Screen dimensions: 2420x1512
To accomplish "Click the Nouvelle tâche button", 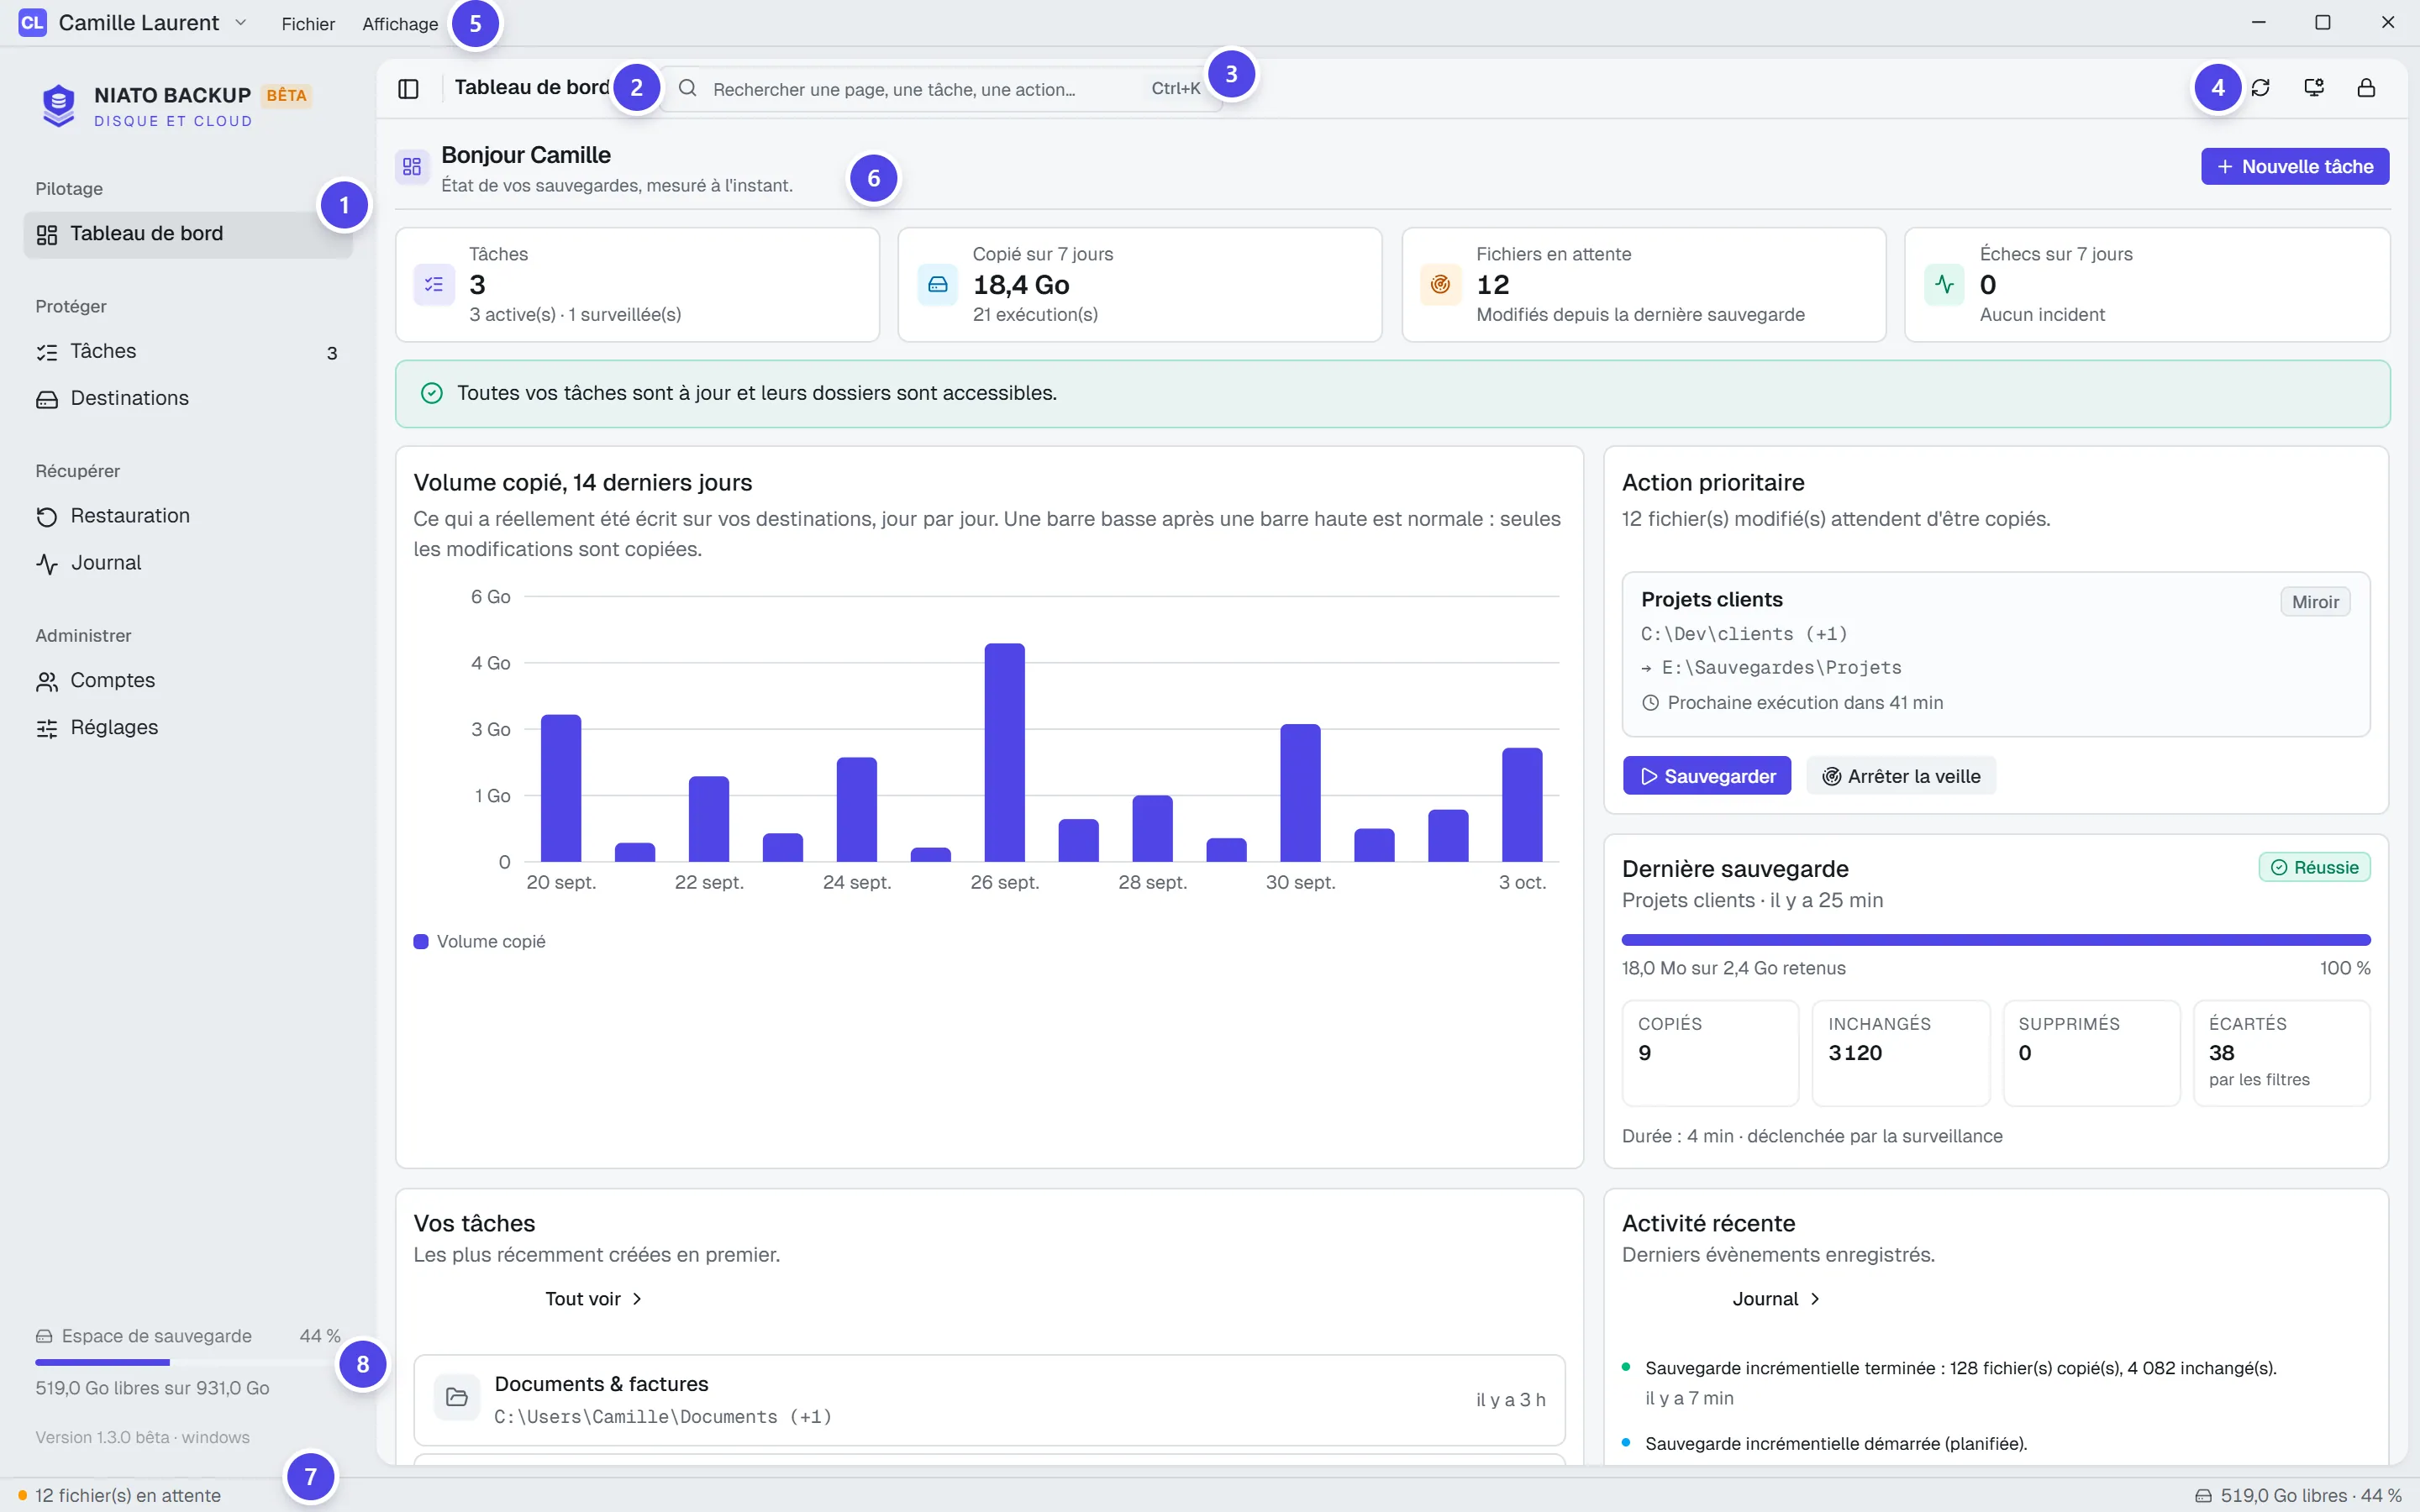I will coord(2295,167).
